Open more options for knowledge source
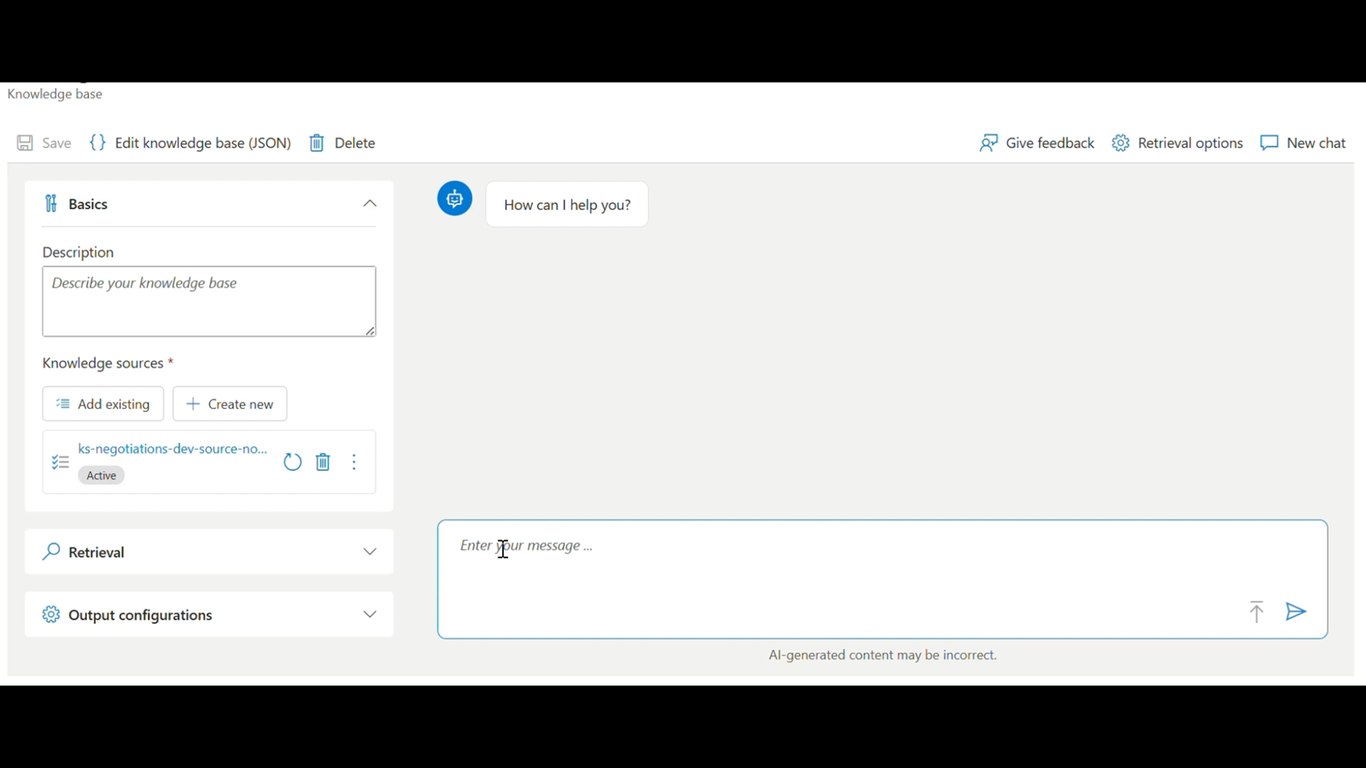This screenshot has height=768, width=1366. (x=354, y=462)
